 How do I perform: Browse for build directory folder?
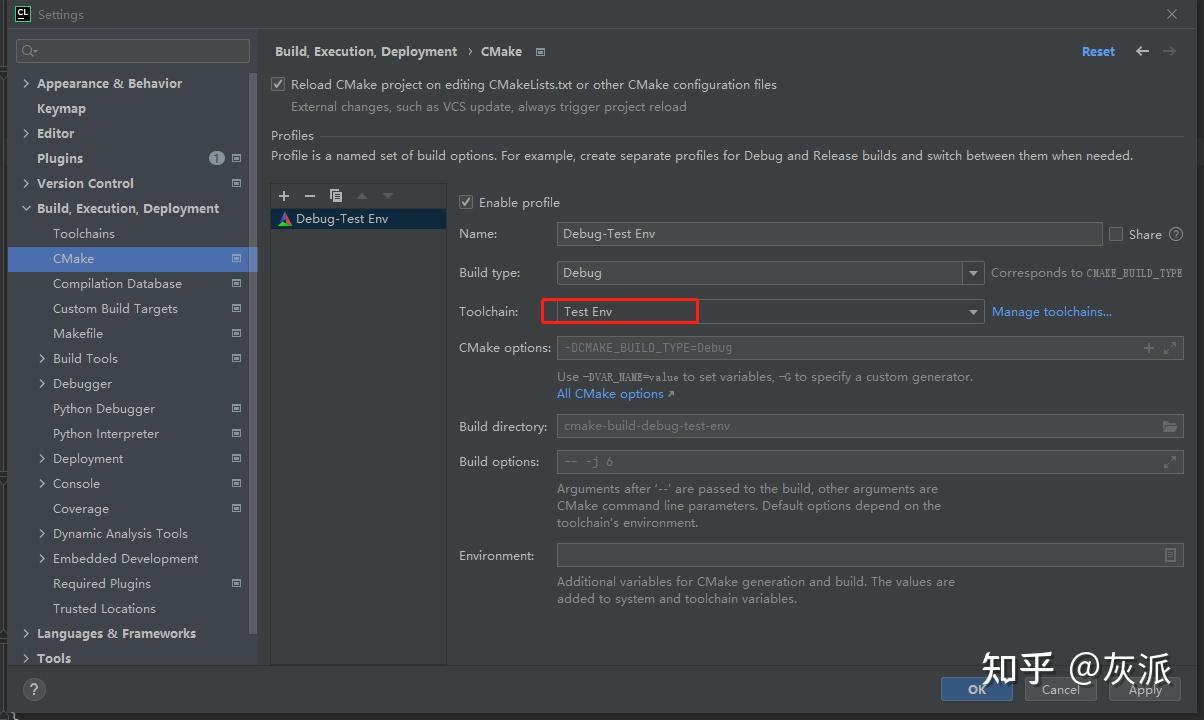[1170, 426]
